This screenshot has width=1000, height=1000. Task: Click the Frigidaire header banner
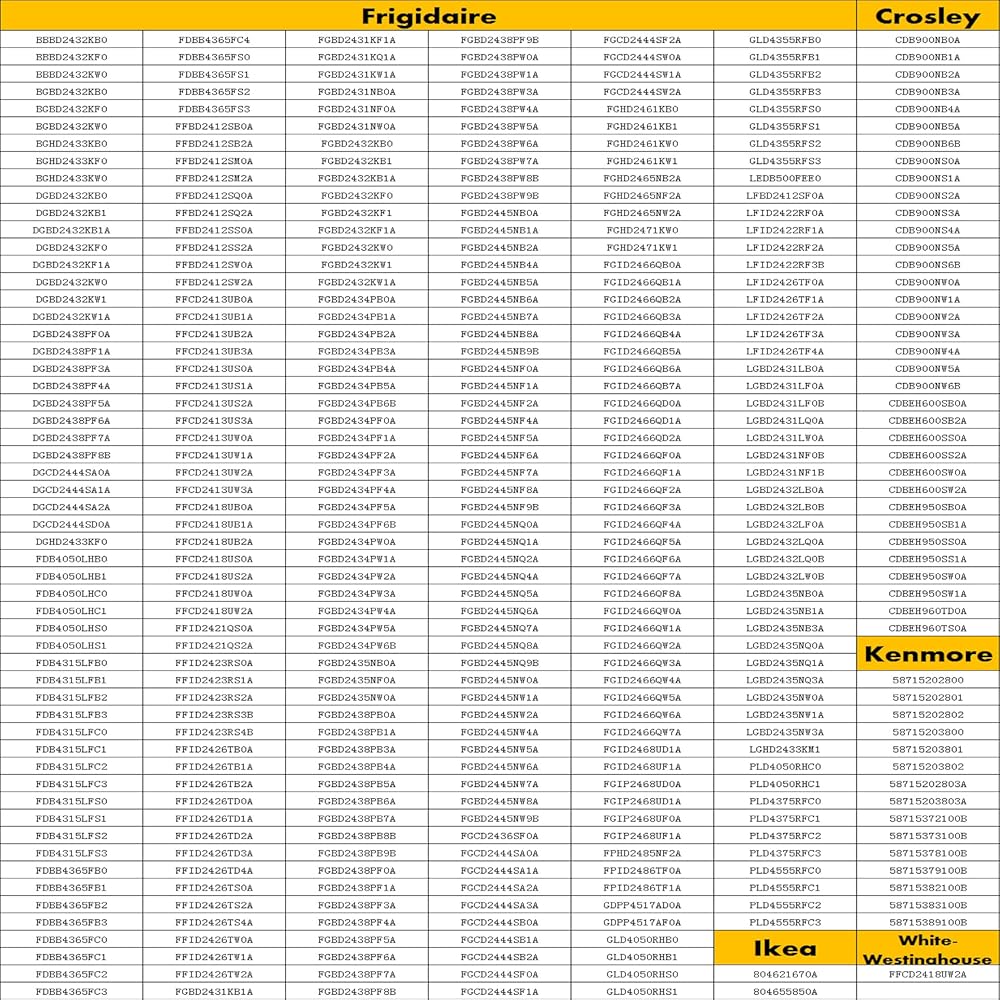[x=428, y=16]
